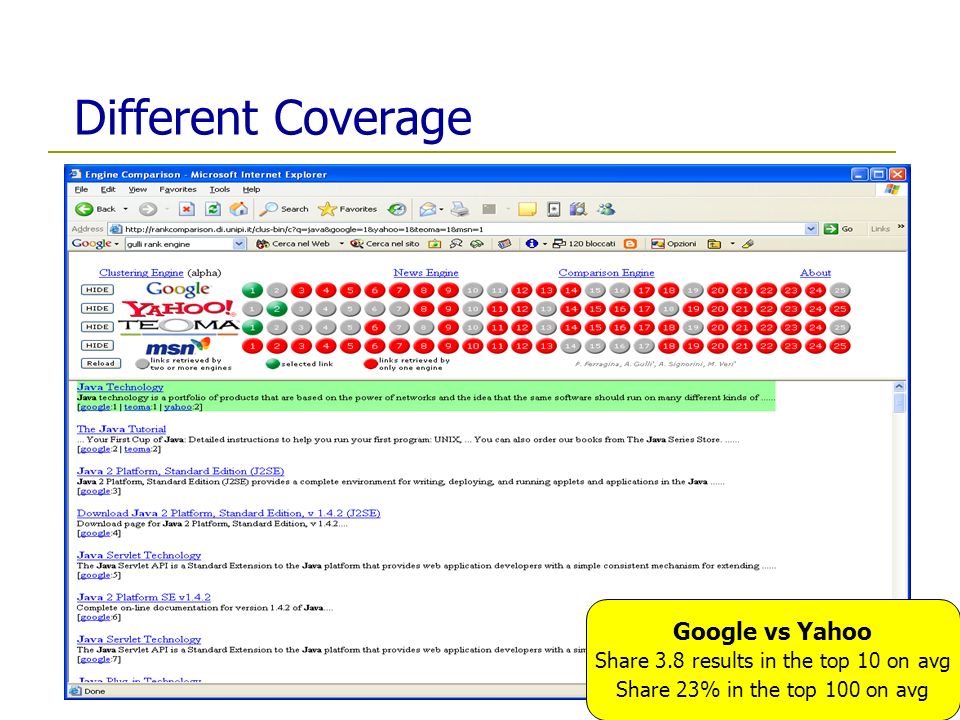Image resolution: width=960 pixels, height=720 pixels.
Task: Select red result 1 in MSN row
Action: coord(252,347)
